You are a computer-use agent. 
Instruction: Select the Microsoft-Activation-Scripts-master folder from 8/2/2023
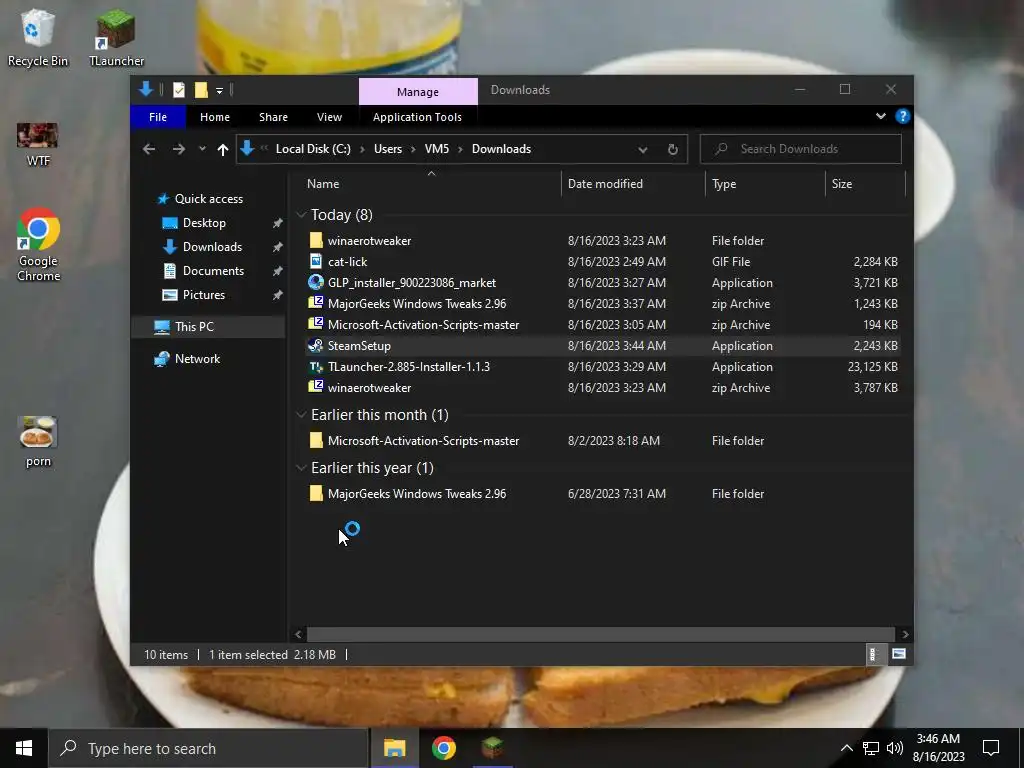(x=603, y=441)
